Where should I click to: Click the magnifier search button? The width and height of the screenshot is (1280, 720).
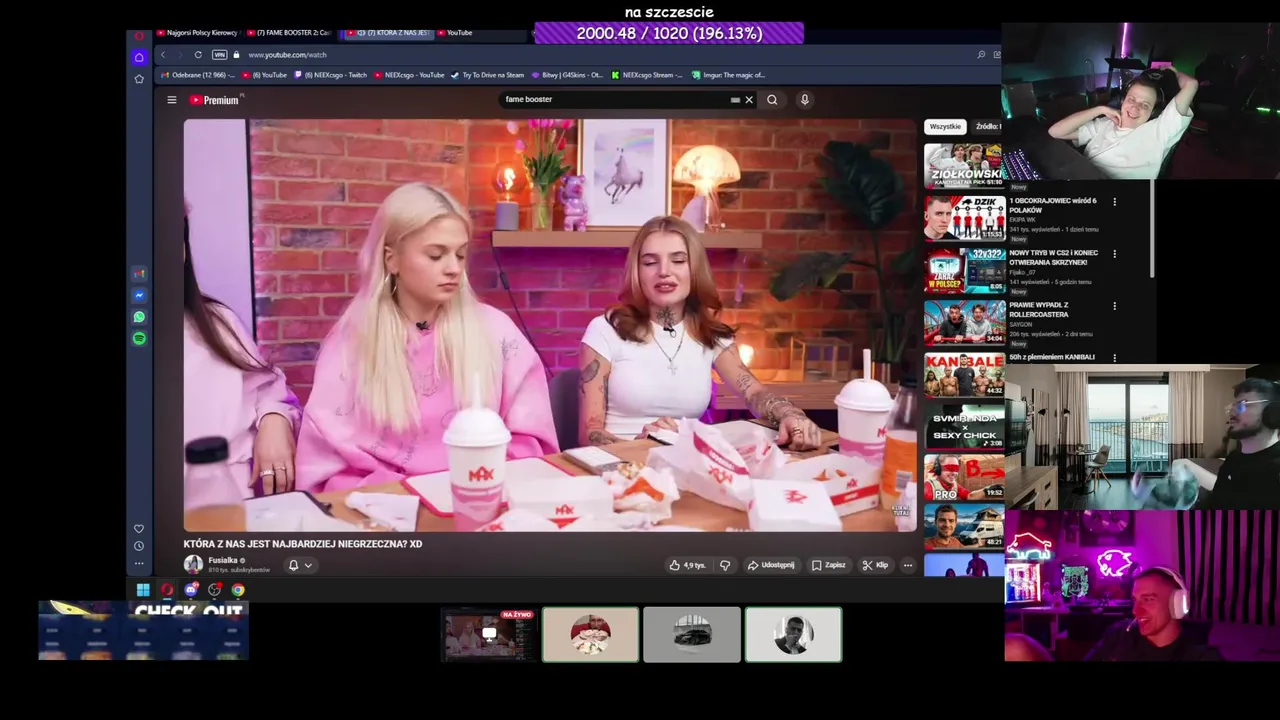(772, 100)
